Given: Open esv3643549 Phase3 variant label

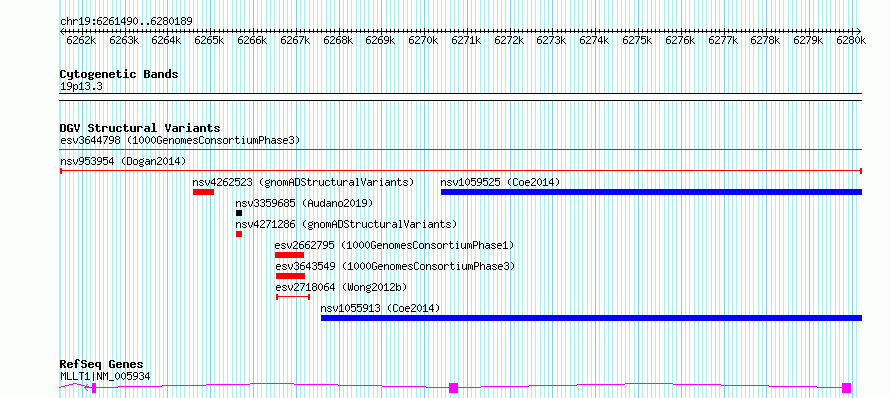Looking at the screenshot, I should tap(395, 266).
